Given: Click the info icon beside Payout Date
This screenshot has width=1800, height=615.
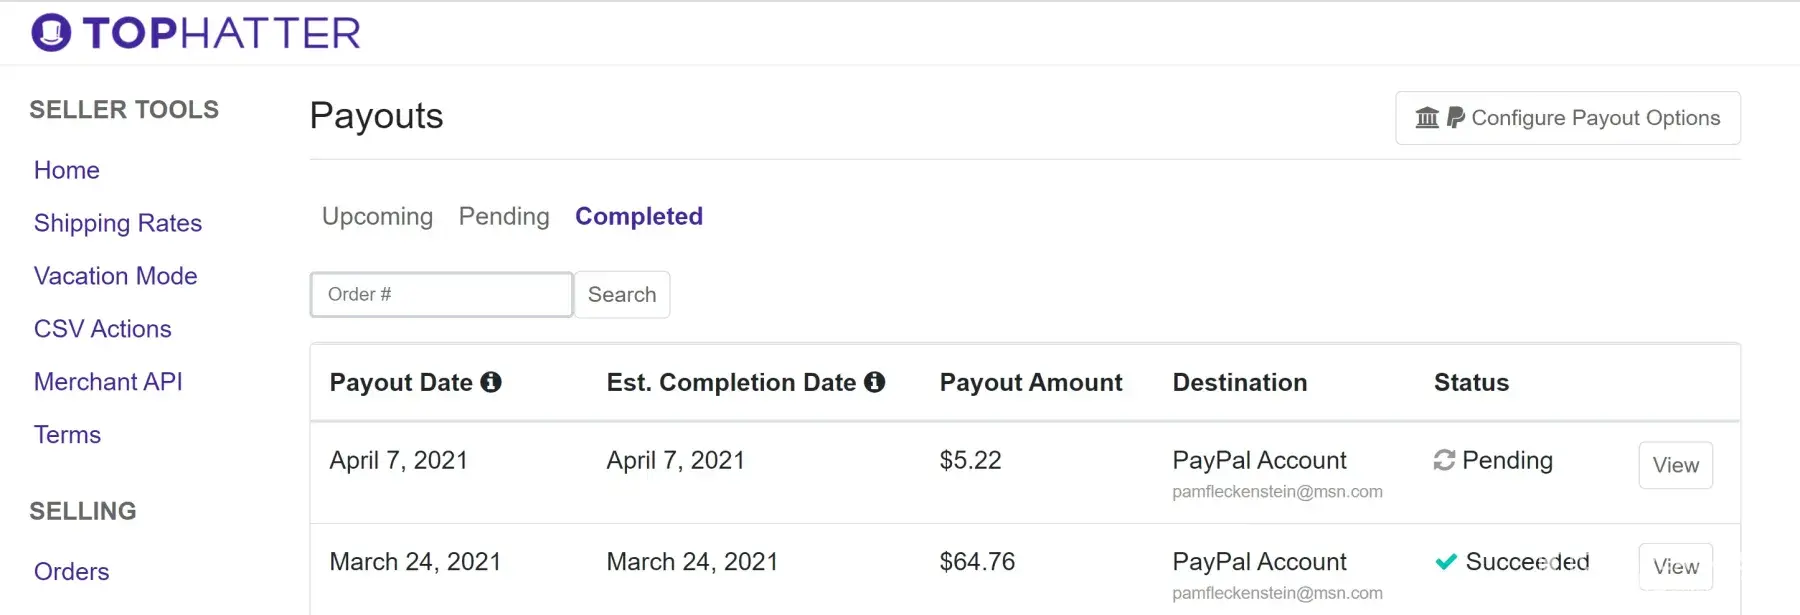Looking at the screenshot, I should pyautogui.click(x=491, y=382).
